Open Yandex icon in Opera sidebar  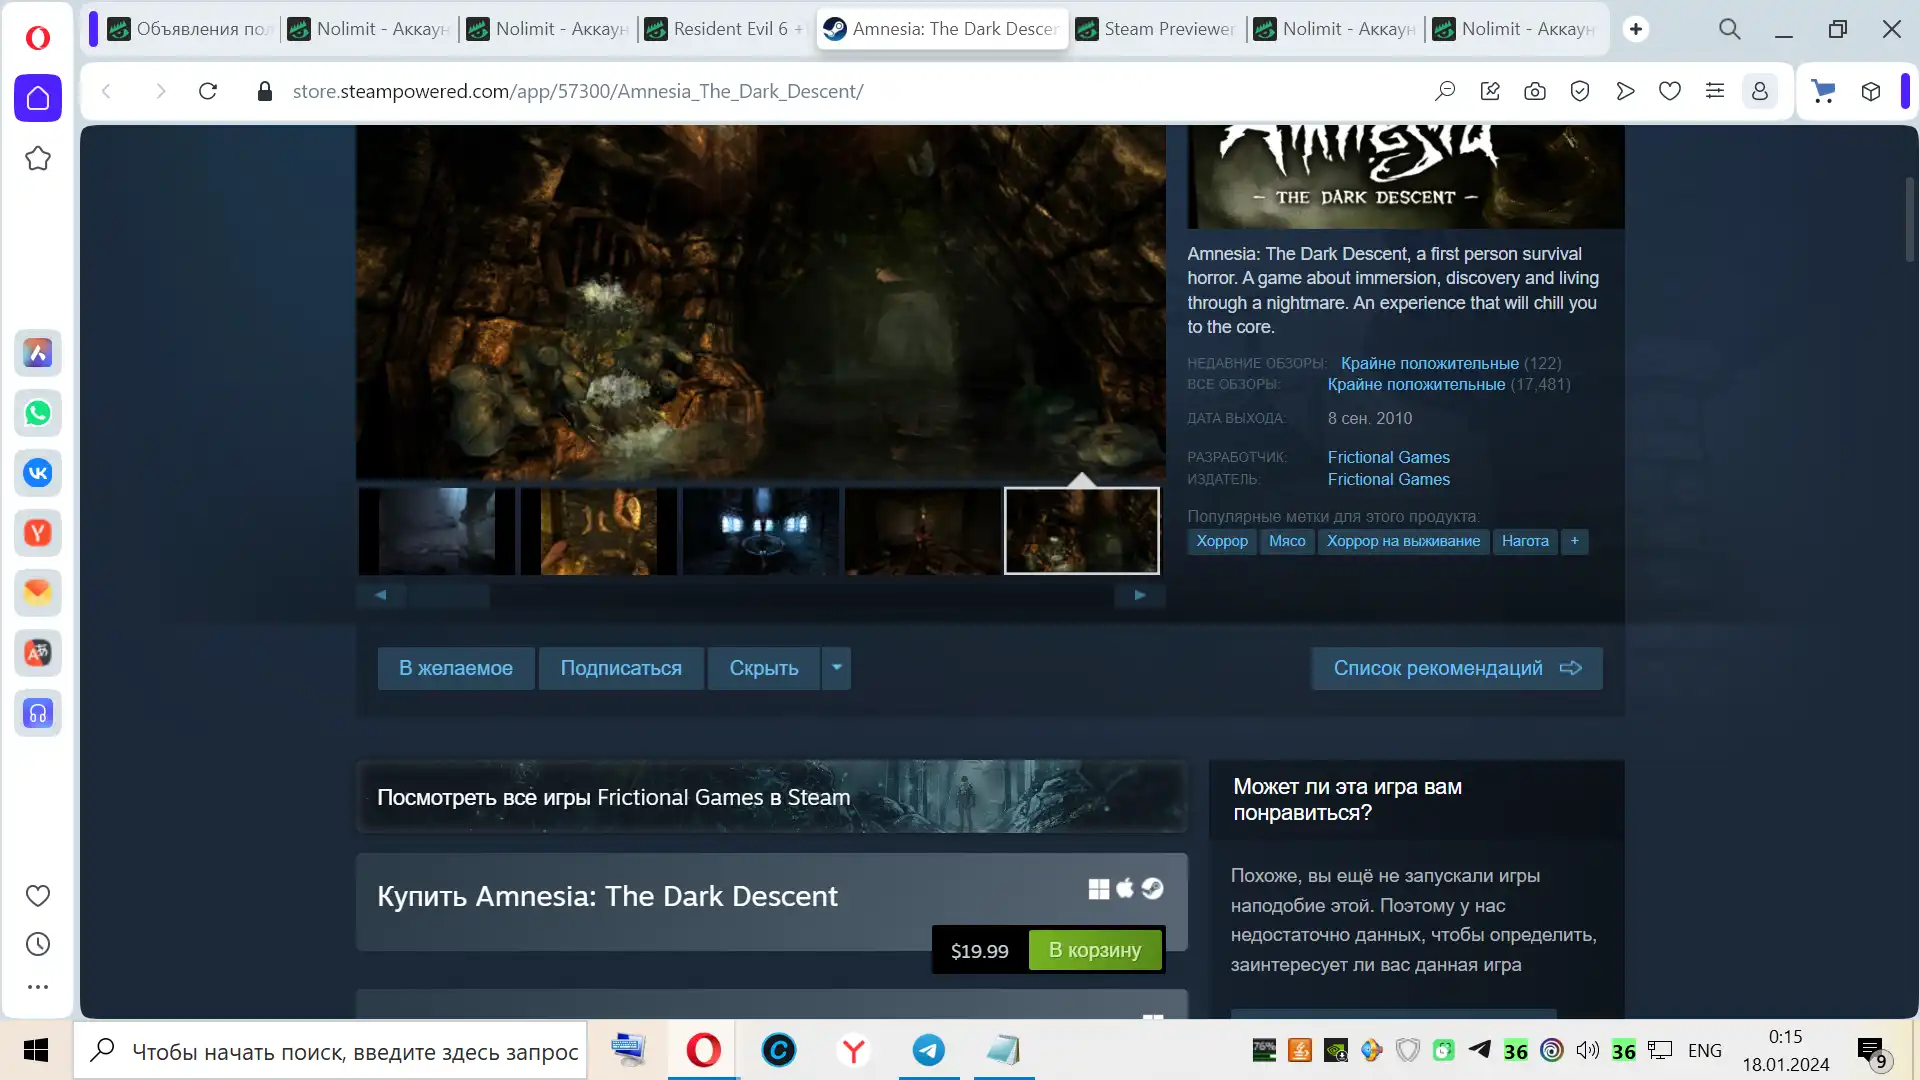tap(38, 533)
